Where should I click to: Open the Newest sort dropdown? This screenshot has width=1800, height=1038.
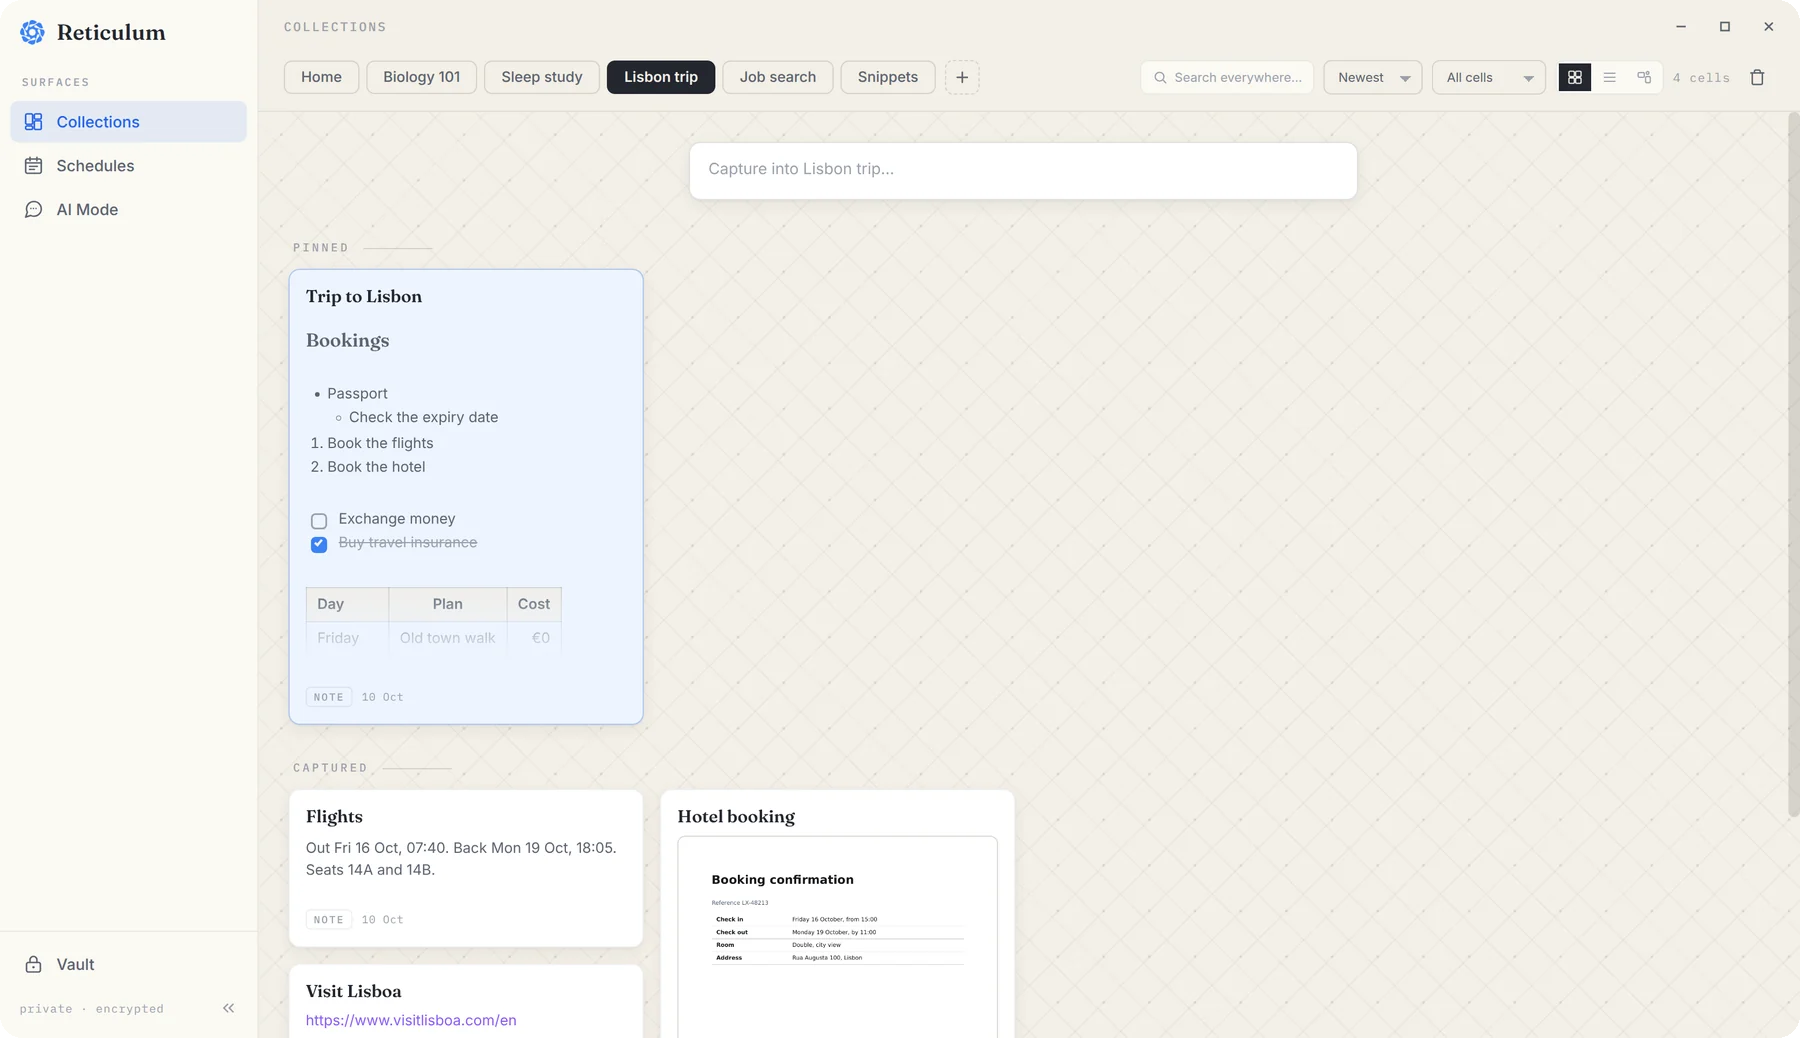tap(1372, 77)
